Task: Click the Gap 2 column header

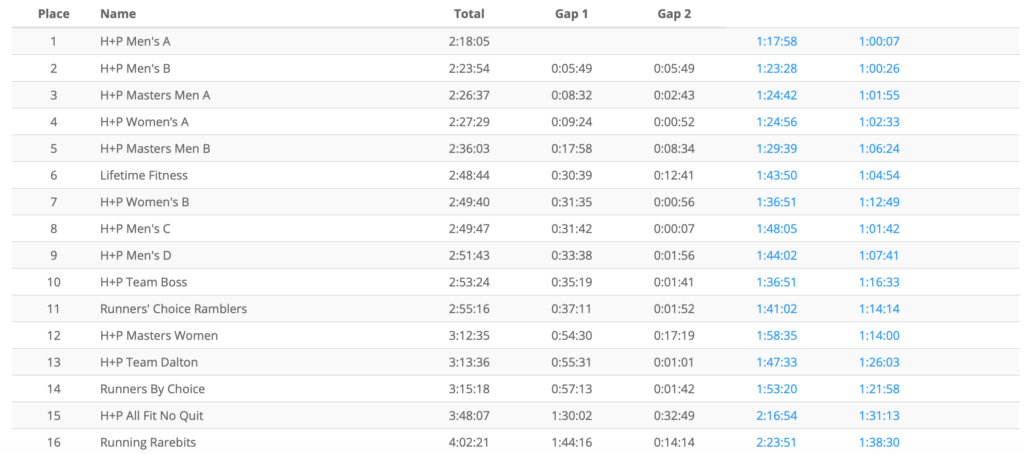Action: (674, 14)
